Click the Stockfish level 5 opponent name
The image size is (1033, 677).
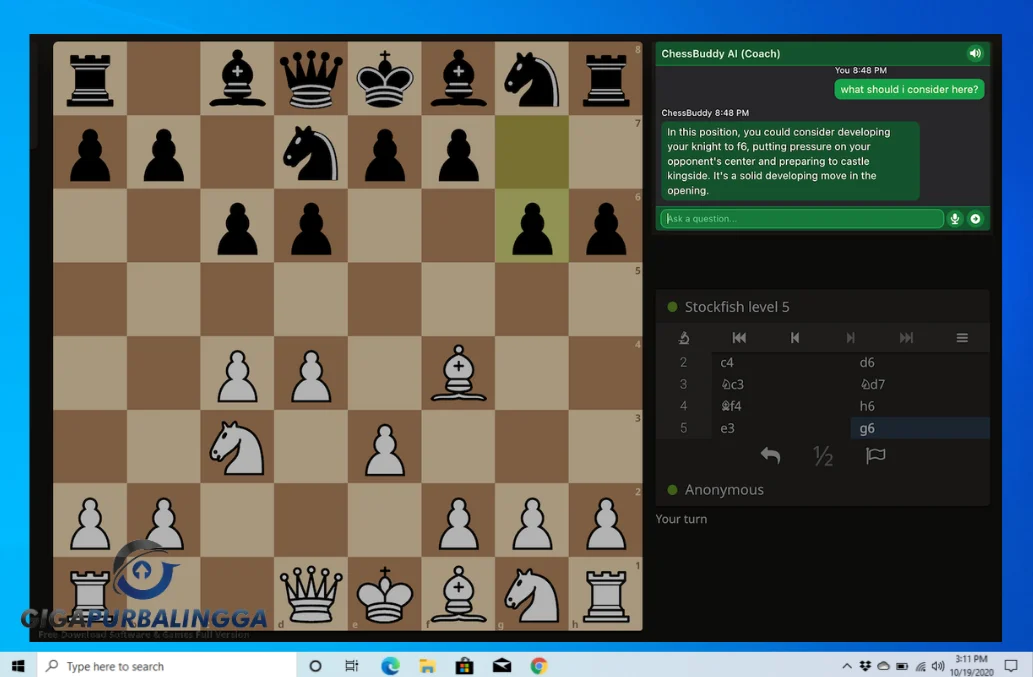(737, 307)
